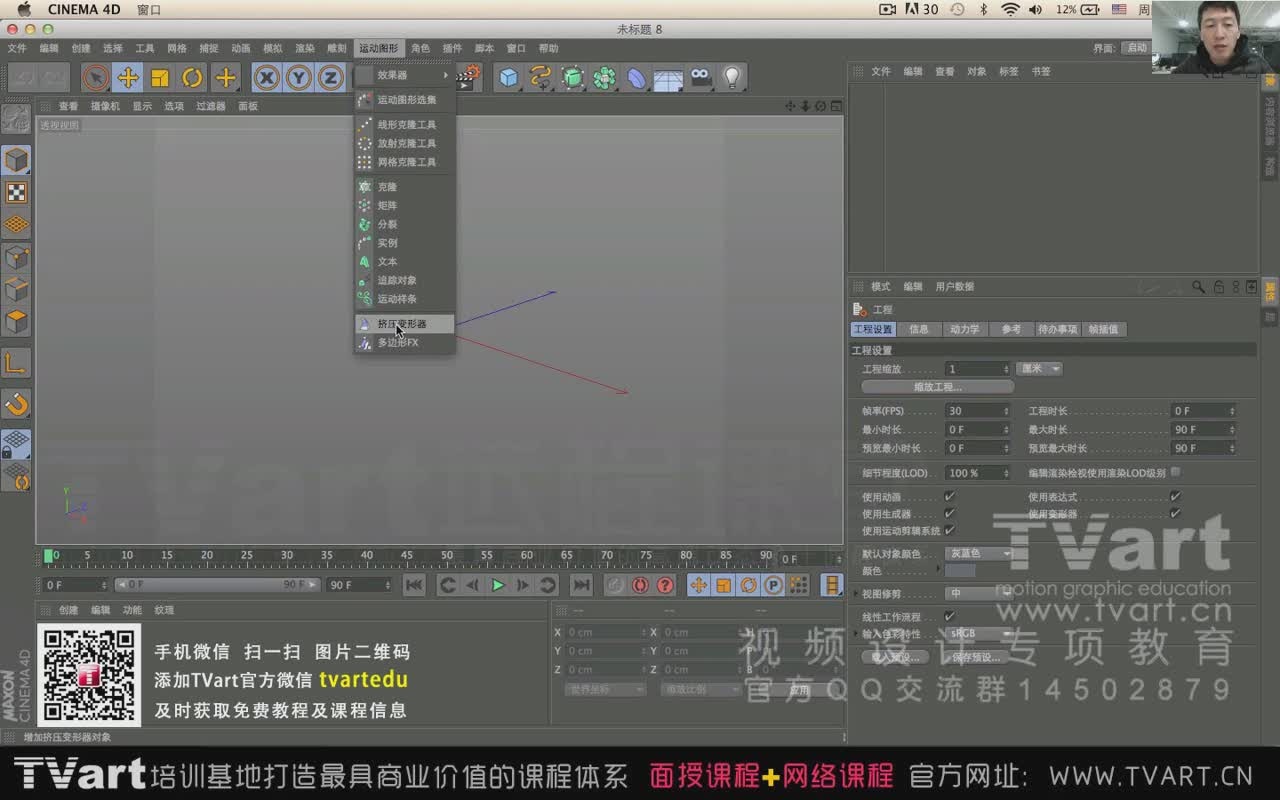Open the 视图修剪 dropdown
1280x800 pixels.
tap(979, 593)
